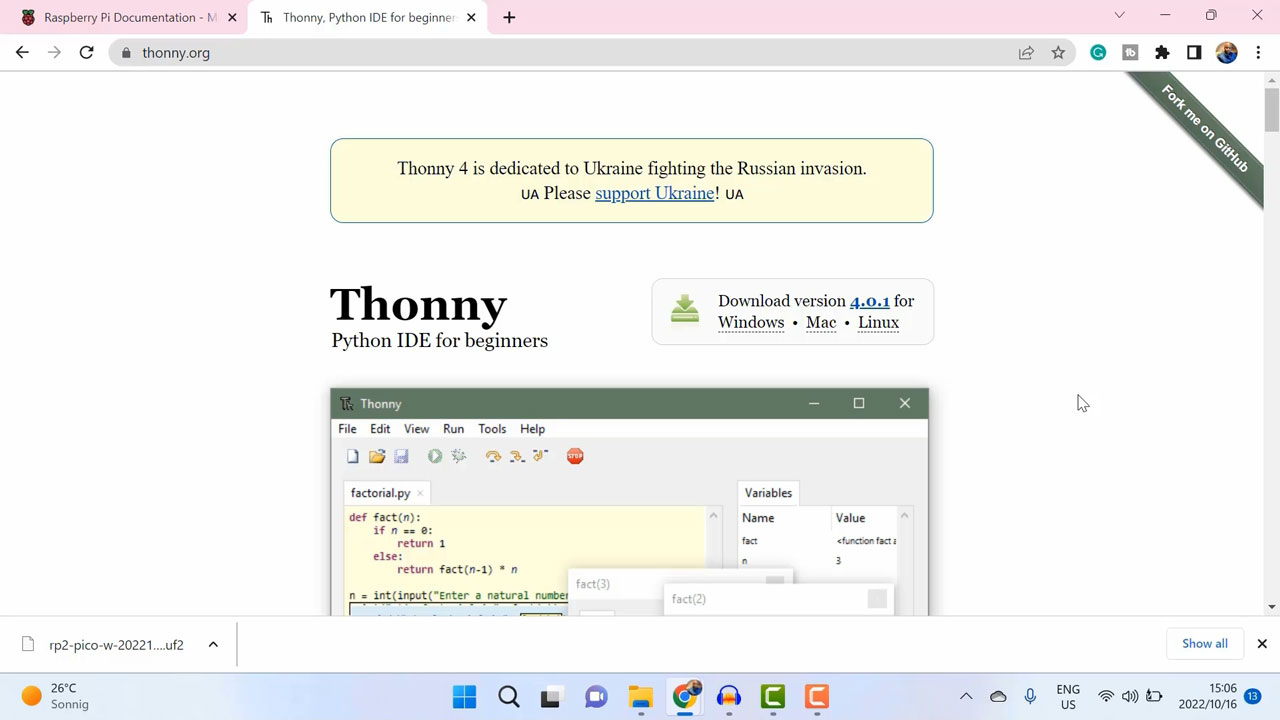Click the Thonny page heading
Screen dimensions: 1280x720
pos(418,304)
